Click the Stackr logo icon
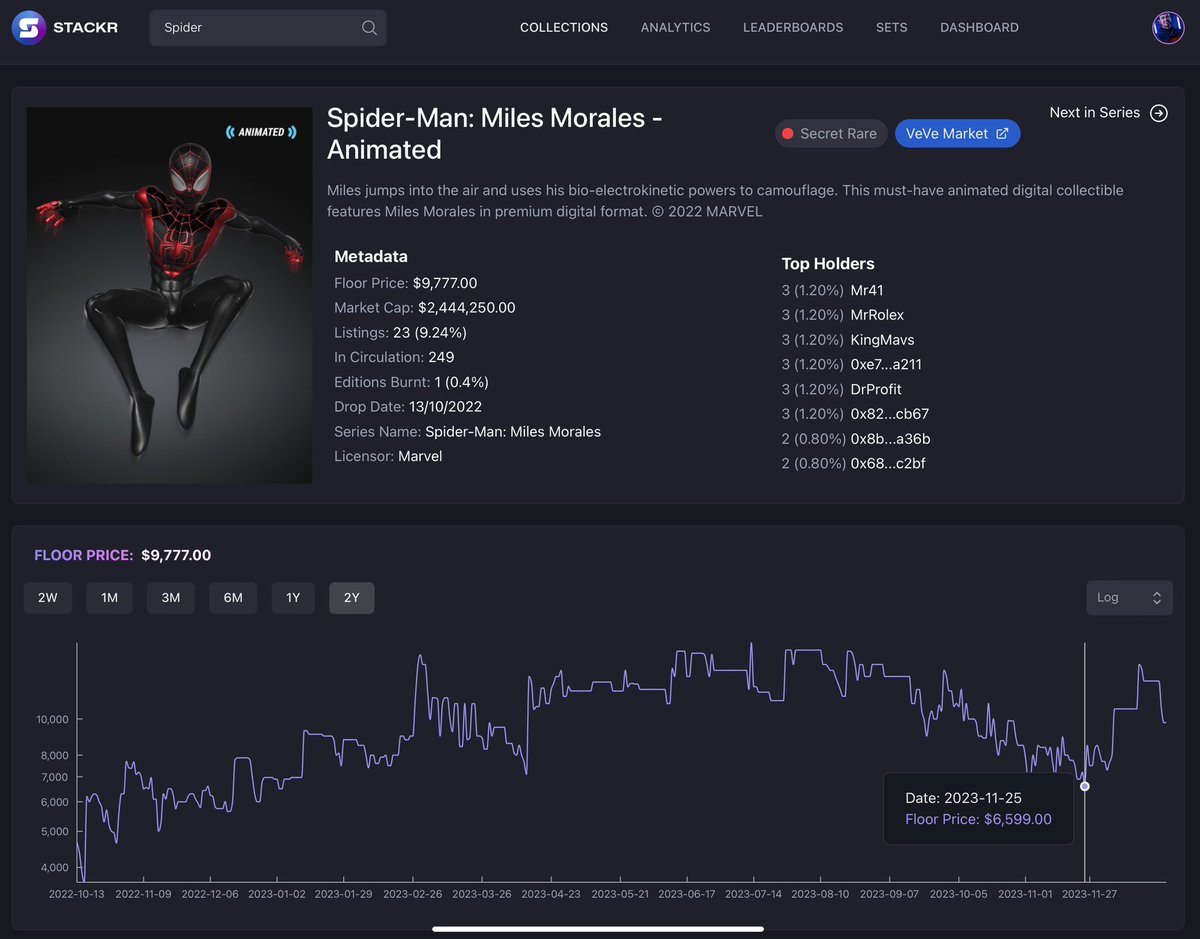This screenshot has height=939, width=1200. coord(29,27)
